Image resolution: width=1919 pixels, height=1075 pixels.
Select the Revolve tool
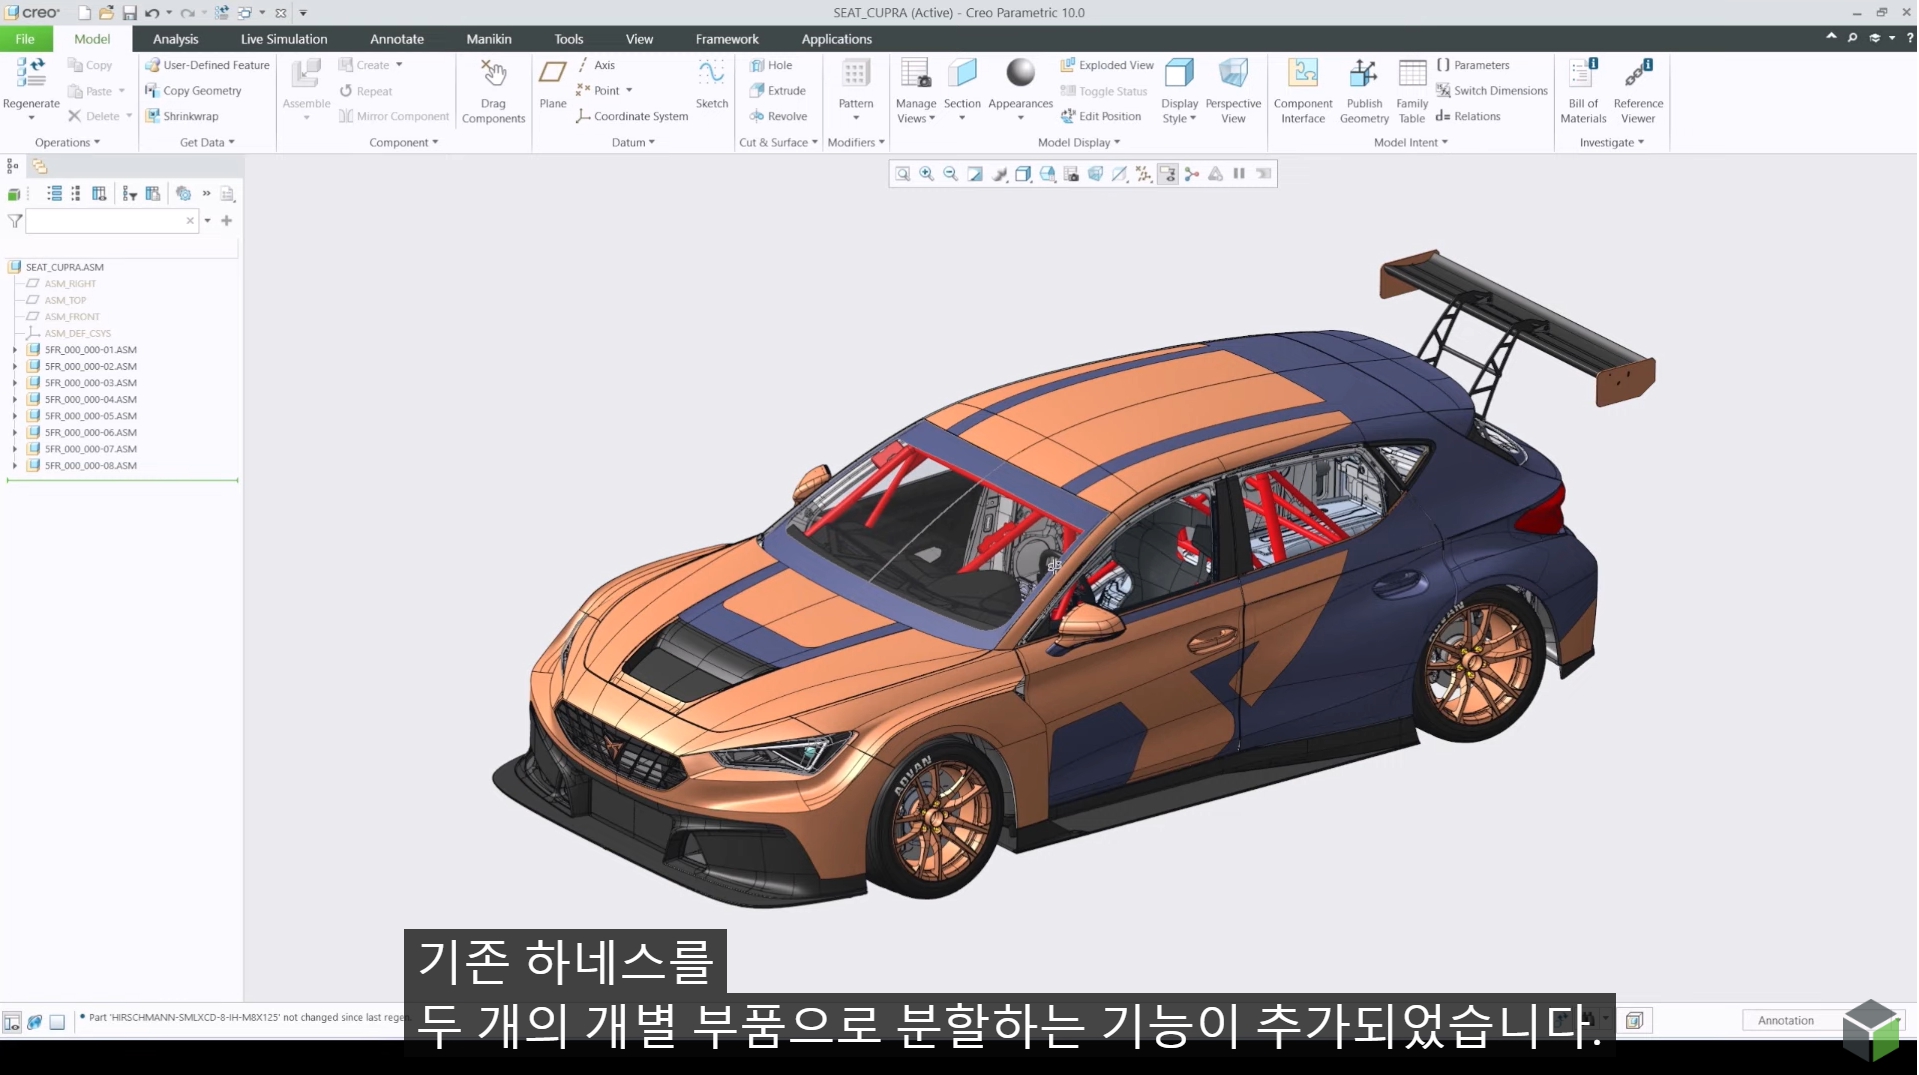pyautogui.click(x=777, y=116)
